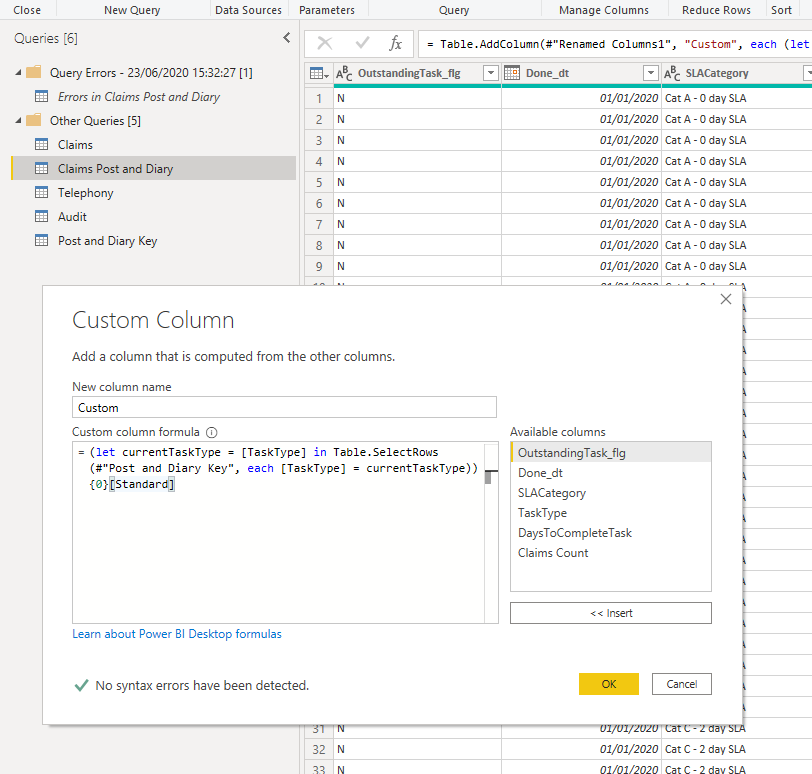Open OutstandingTask_flg column filter dropdown
The width and height of the screenshot is (812, 774).
coord(490,73)
